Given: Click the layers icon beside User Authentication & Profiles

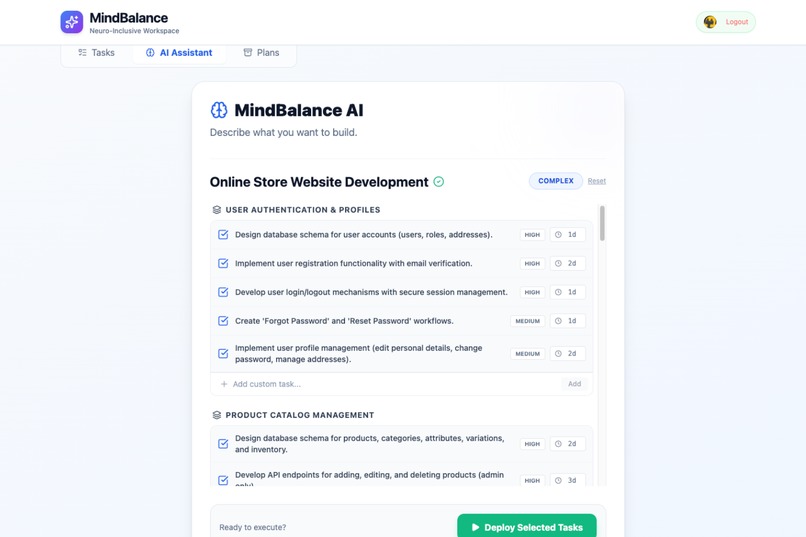Looking at the screenshot, I should tap(217, 210).
